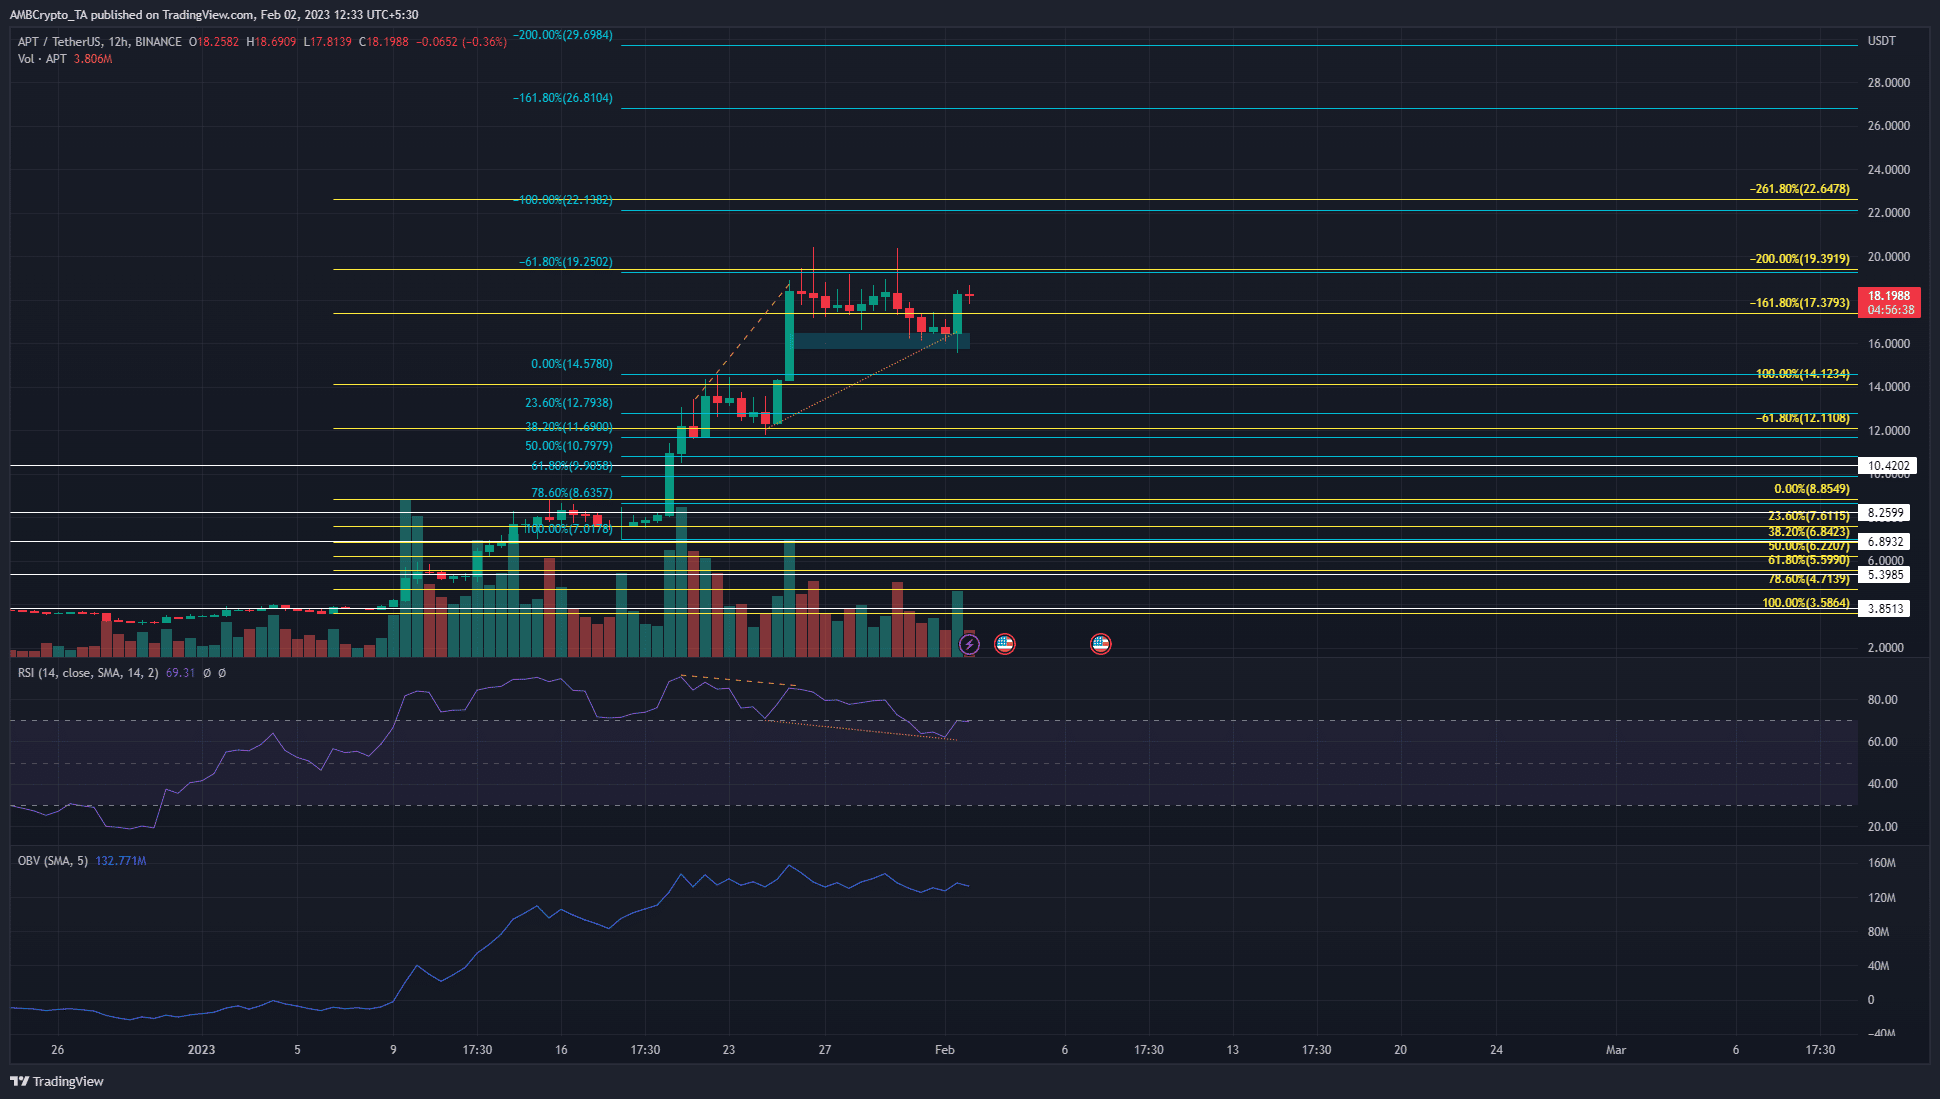Click the 160M tick on OBV axis
The image size is (1940, 1099).
pos(1882,863)
